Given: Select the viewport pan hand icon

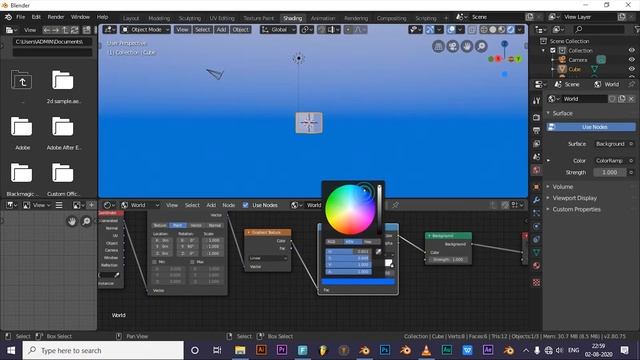Looking at the screenshot, I should (x=467, y=47).
